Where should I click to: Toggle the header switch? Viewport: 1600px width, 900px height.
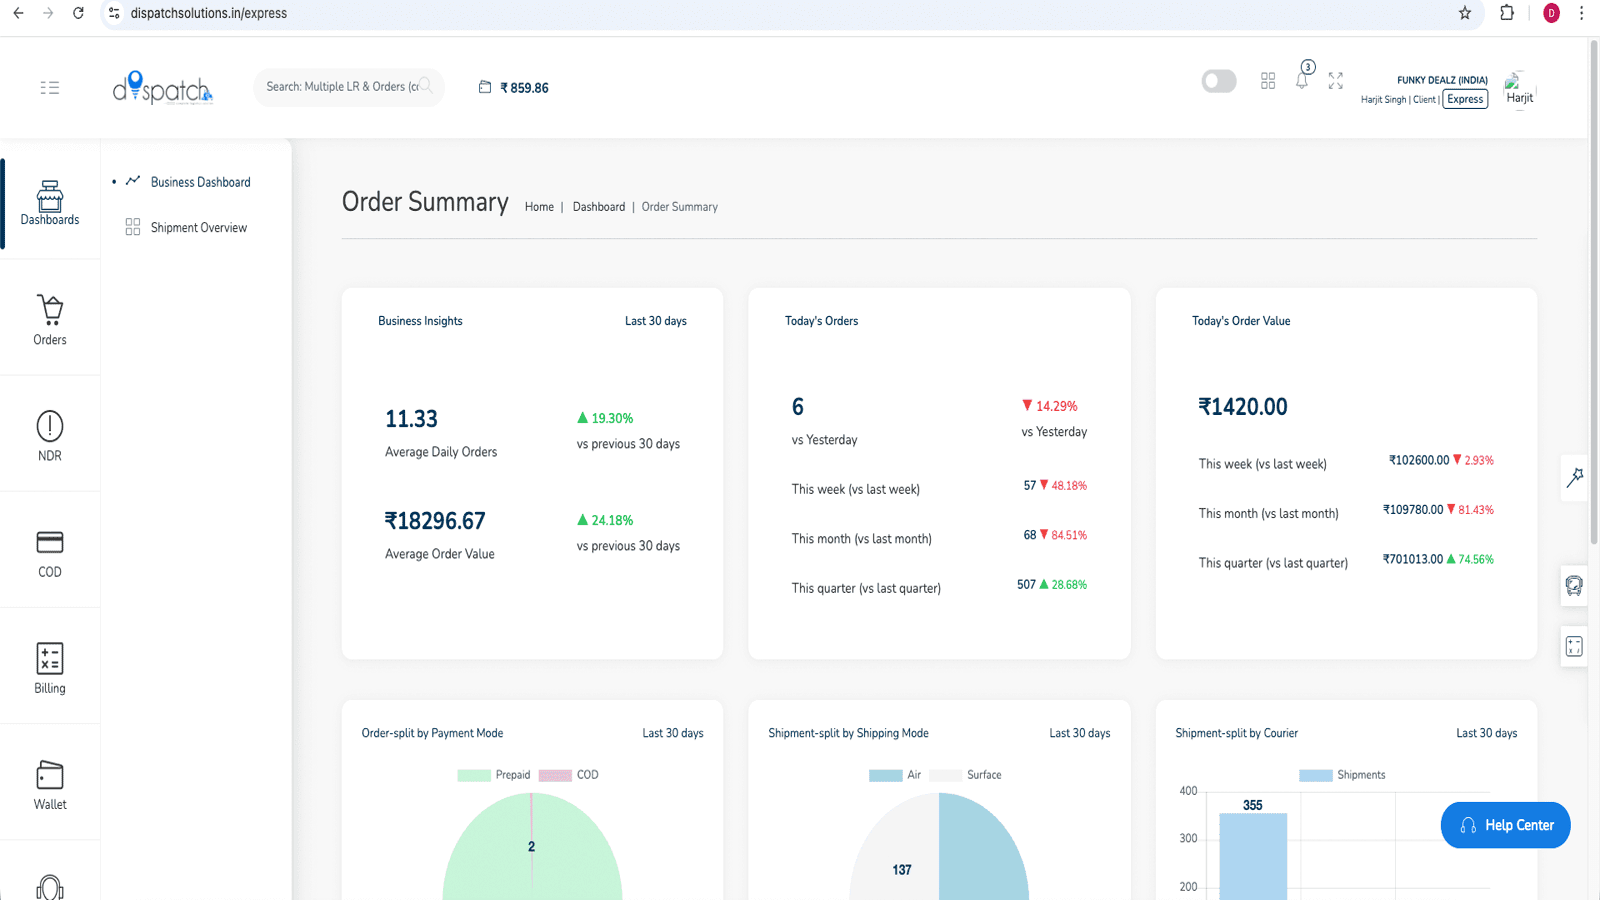[x=1219, y=81]
